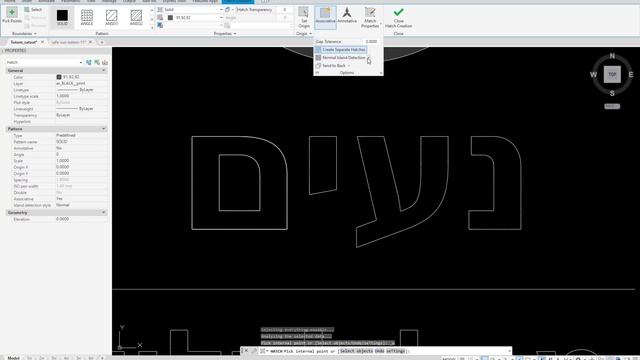Click the Lineweight ByLayer property value
Image resolution: width=640 pixels, height=360 pixels.
81,109
